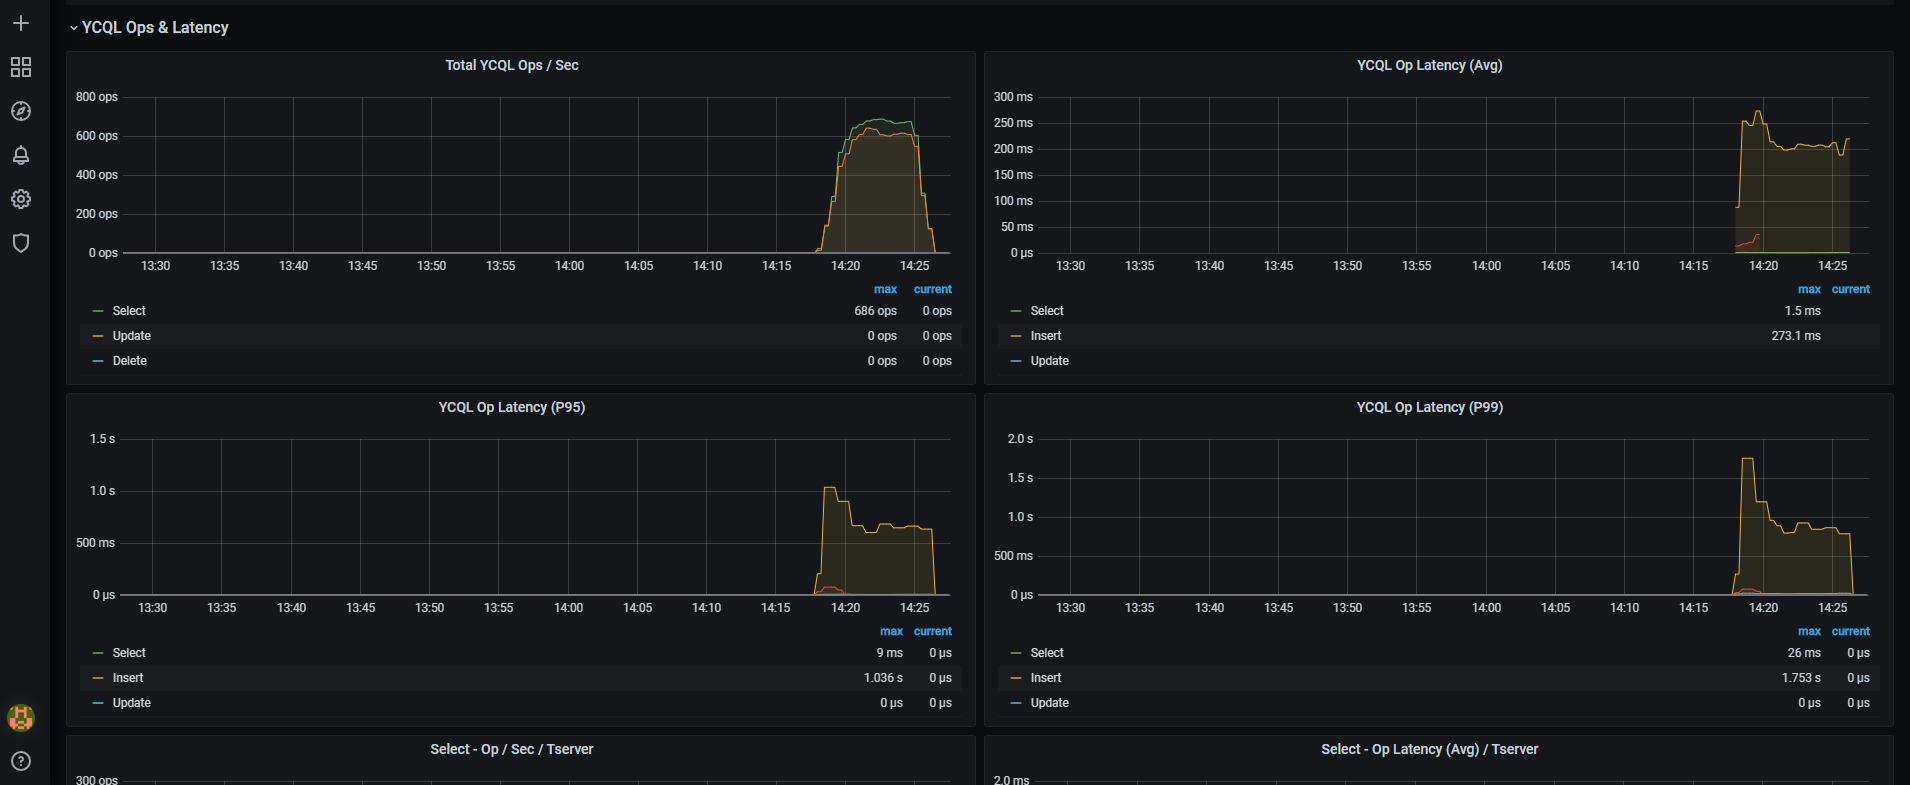1910x785 pixels.
Task: Open the YCQL Op Latency (P99) panel menu
Action: [x=1429, y=407]
